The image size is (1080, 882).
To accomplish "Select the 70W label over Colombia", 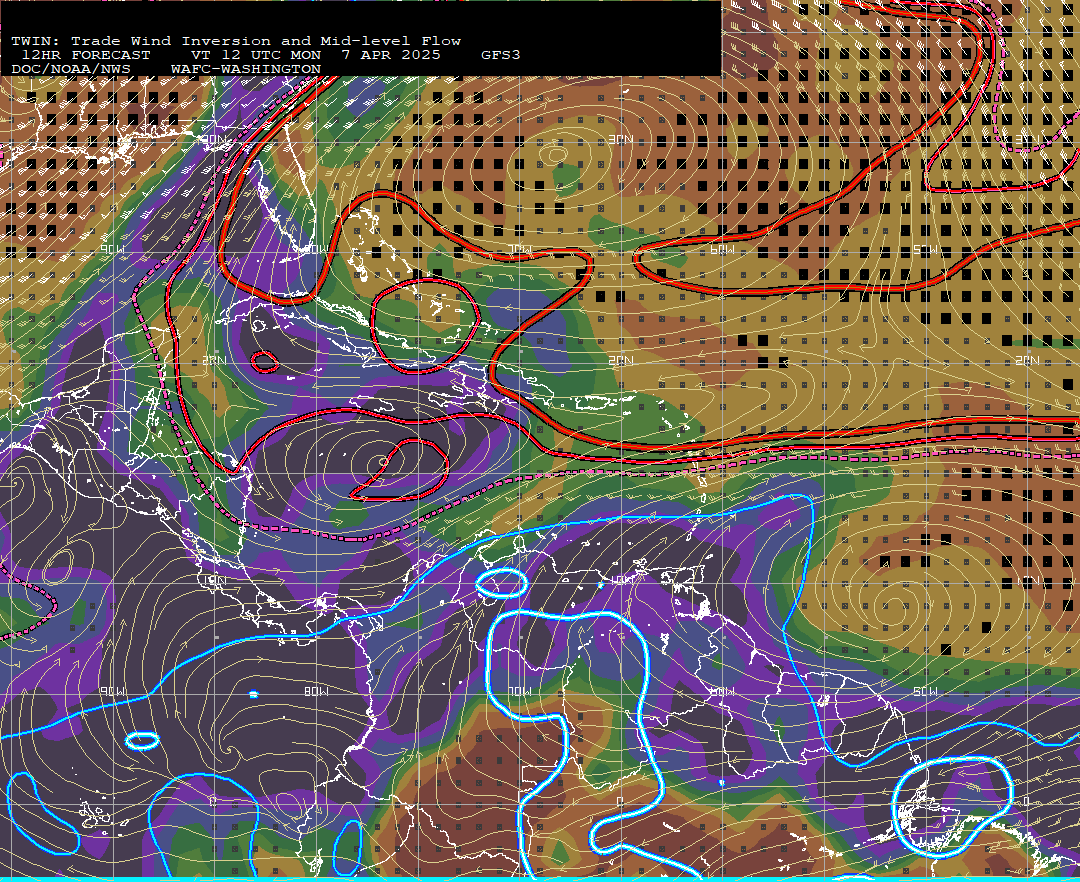I will [x=520, y=691].
